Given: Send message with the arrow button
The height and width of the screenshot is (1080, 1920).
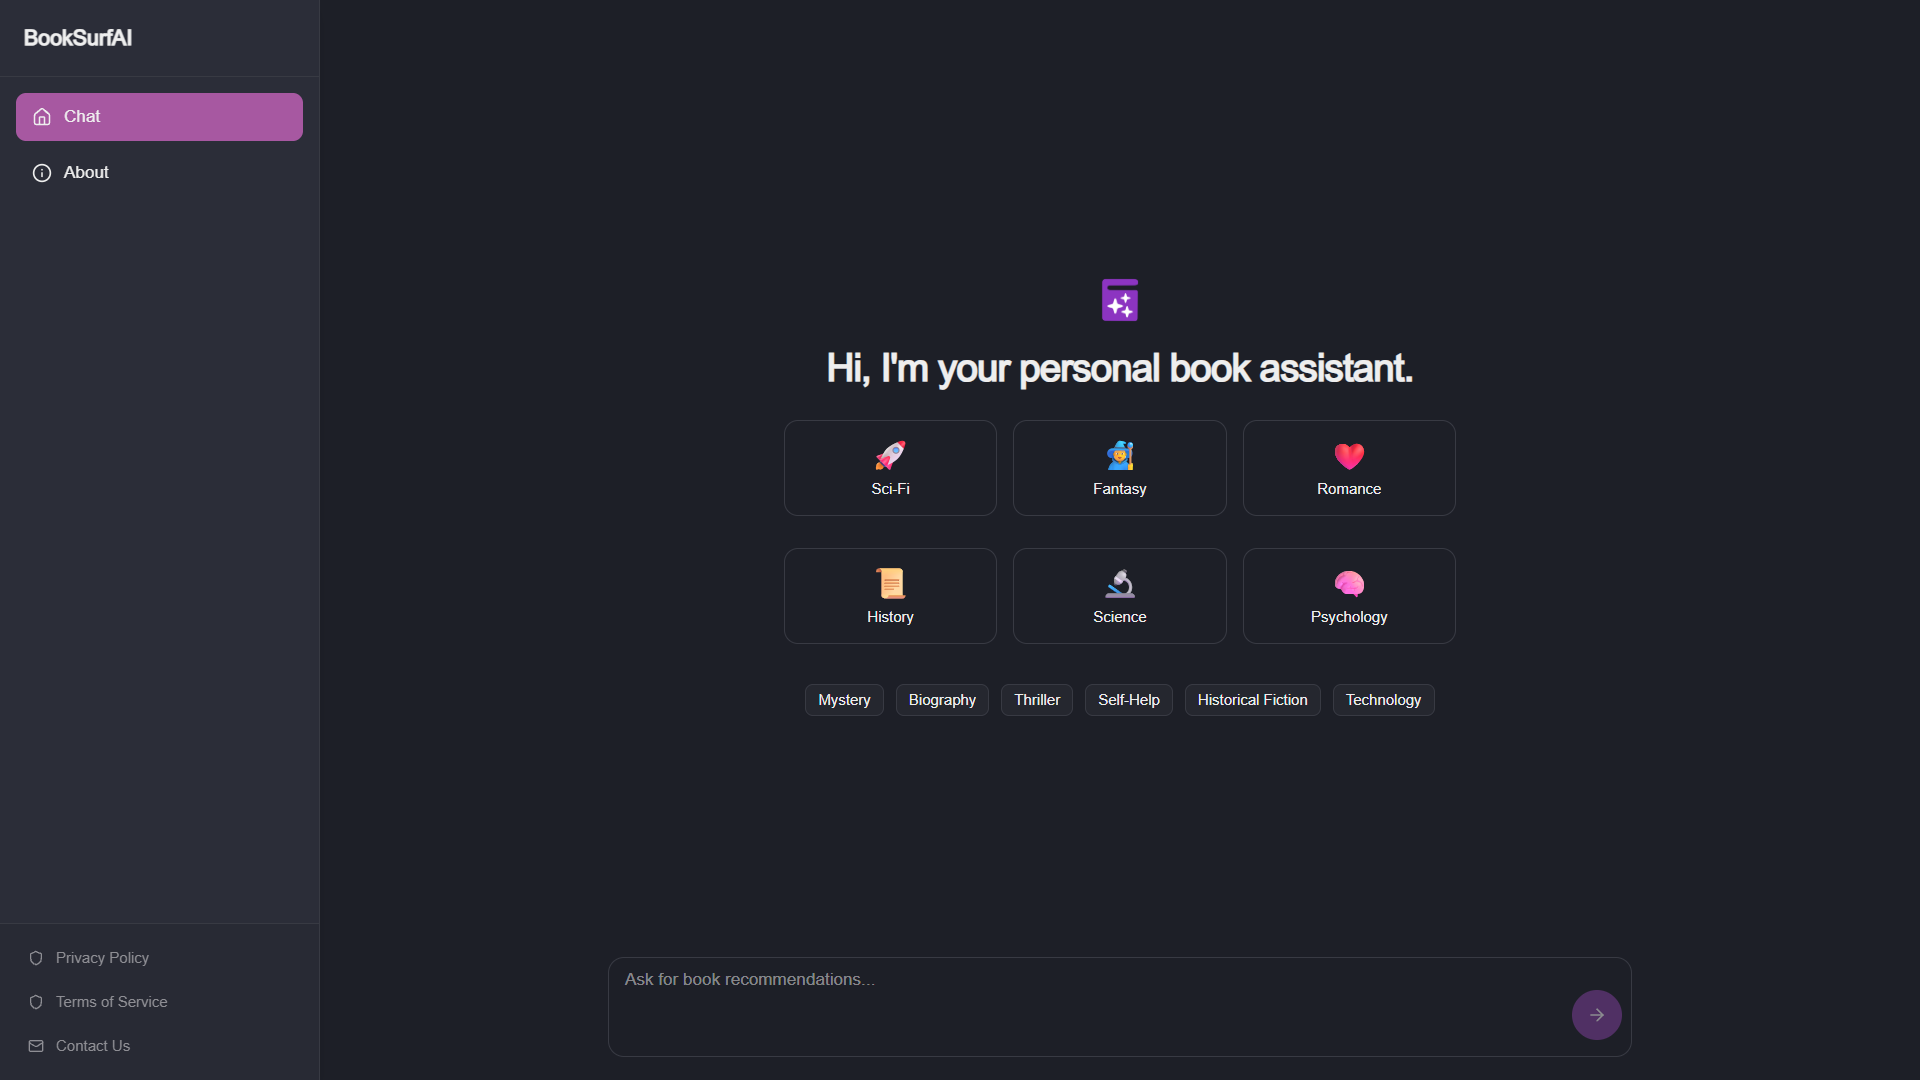Looking at the screenshot, I should pos(1596,1015).
